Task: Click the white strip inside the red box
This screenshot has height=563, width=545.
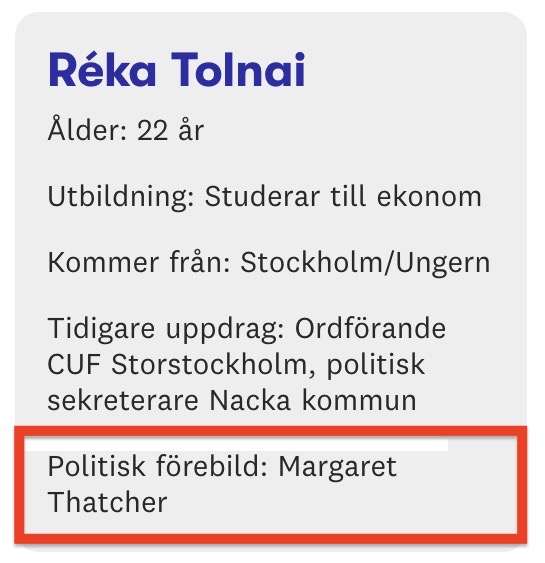Action: pyautogui.click(x=237, y=445)
